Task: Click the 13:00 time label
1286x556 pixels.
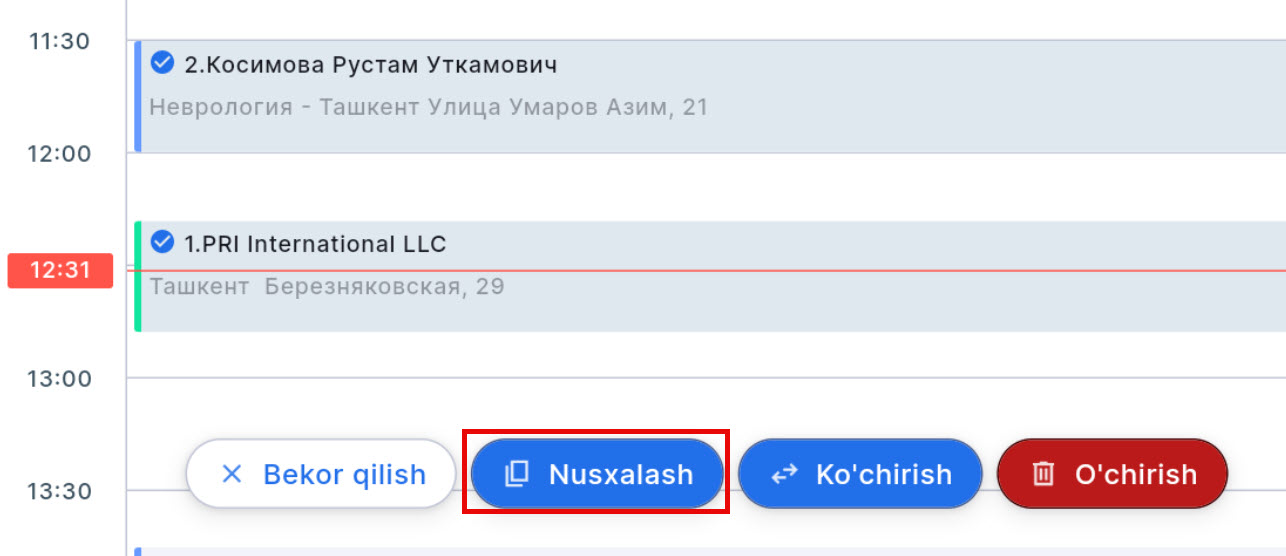Action: pyautogui.click(x=60, y=379)
